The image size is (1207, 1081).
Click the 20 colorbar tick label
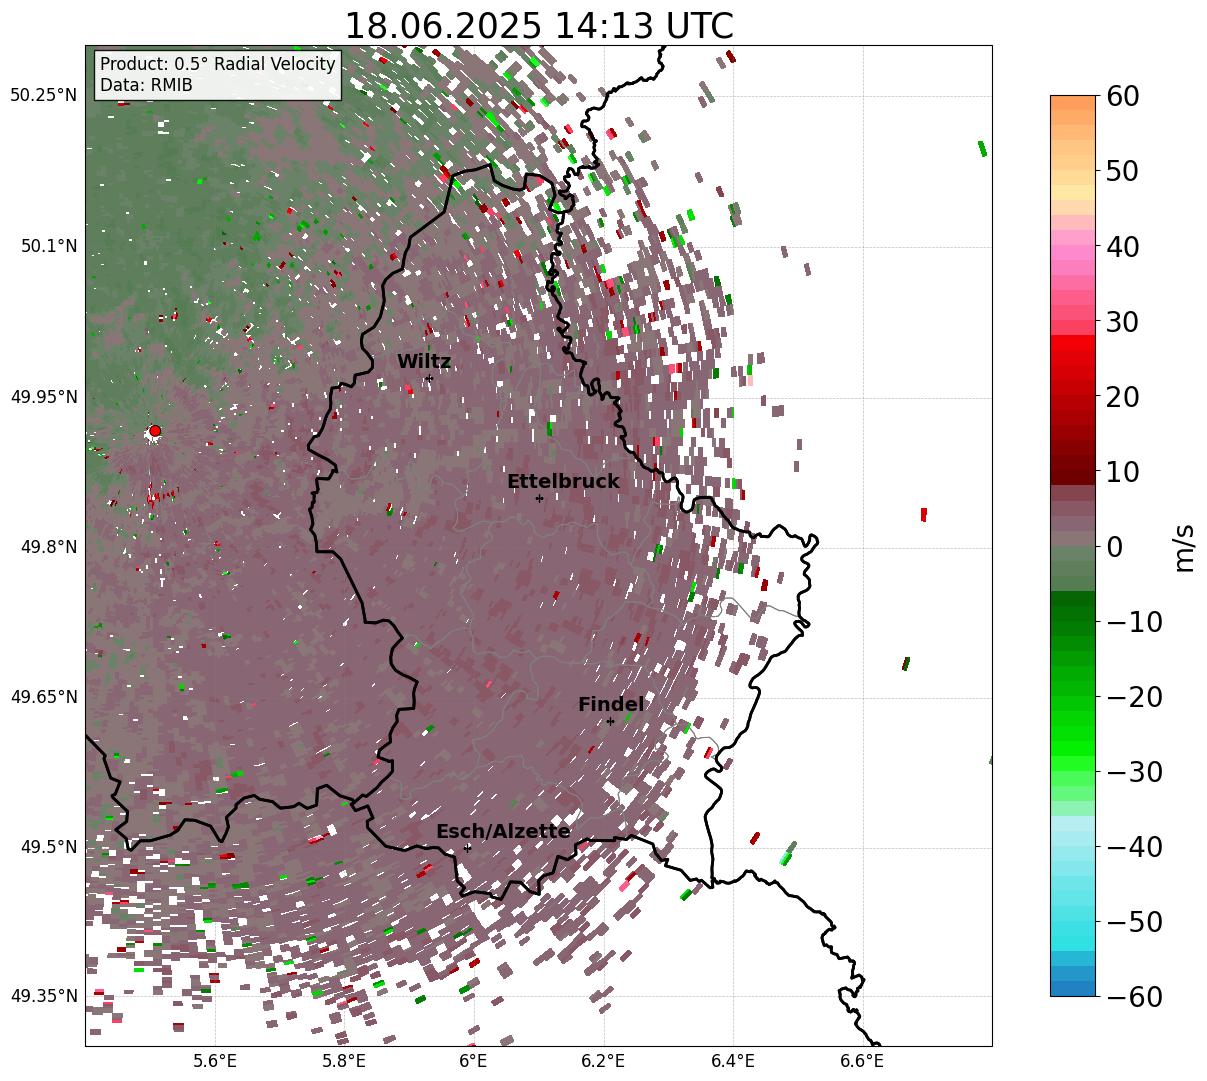click(x=1123, y=397)
